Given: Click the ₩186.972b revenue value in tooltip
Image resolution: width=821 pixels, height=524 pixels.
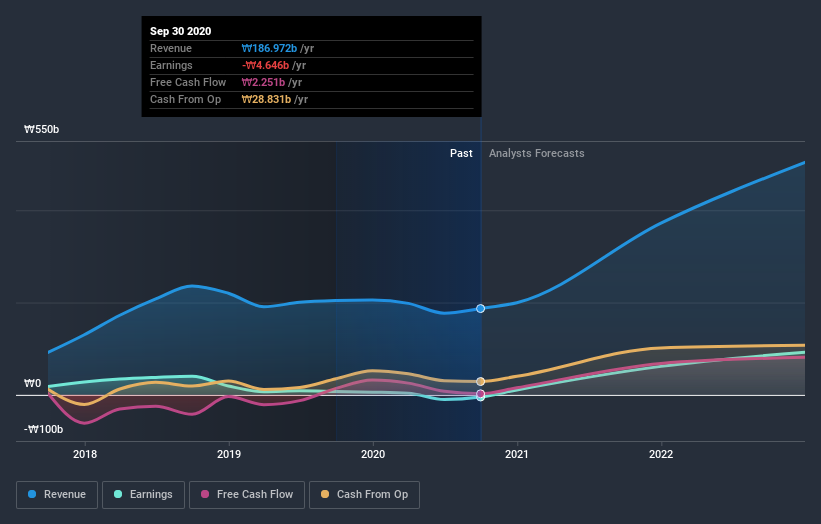Looking at the screenshot, I should pyautogui.click(x=269, y=48).
